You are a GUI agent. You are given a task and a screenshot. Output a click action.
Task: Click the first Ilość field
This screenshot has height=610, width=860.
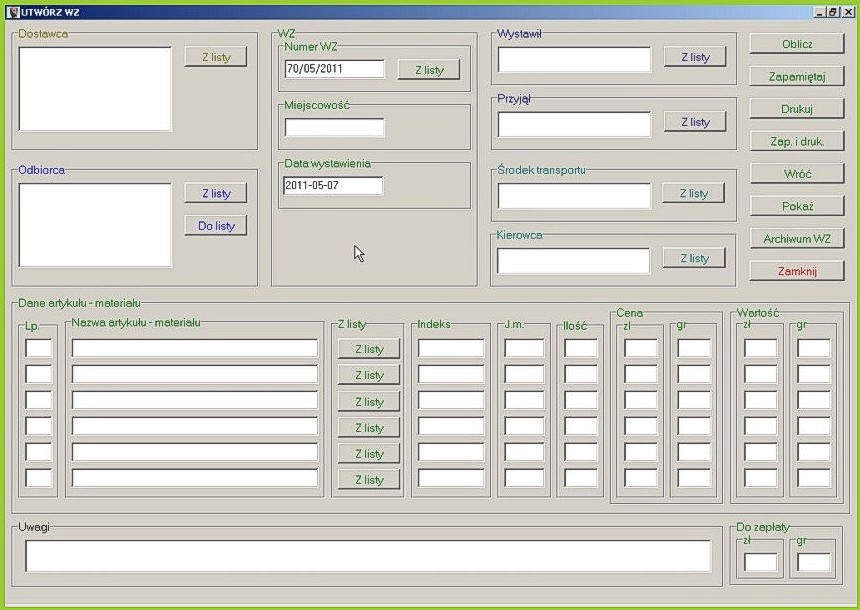(x=580, y=348)
